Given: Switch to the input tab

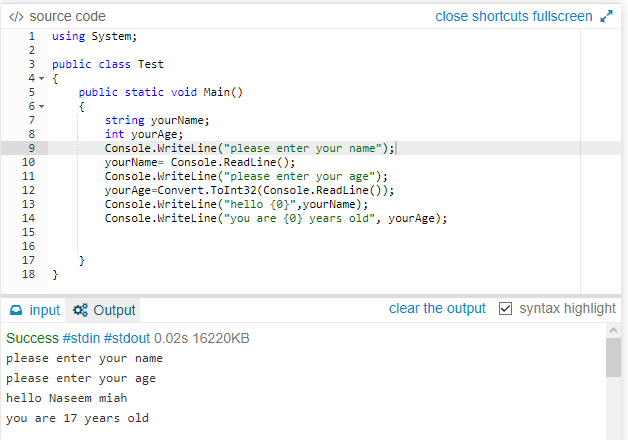Looking at the screenshot, I should [35, 310].
